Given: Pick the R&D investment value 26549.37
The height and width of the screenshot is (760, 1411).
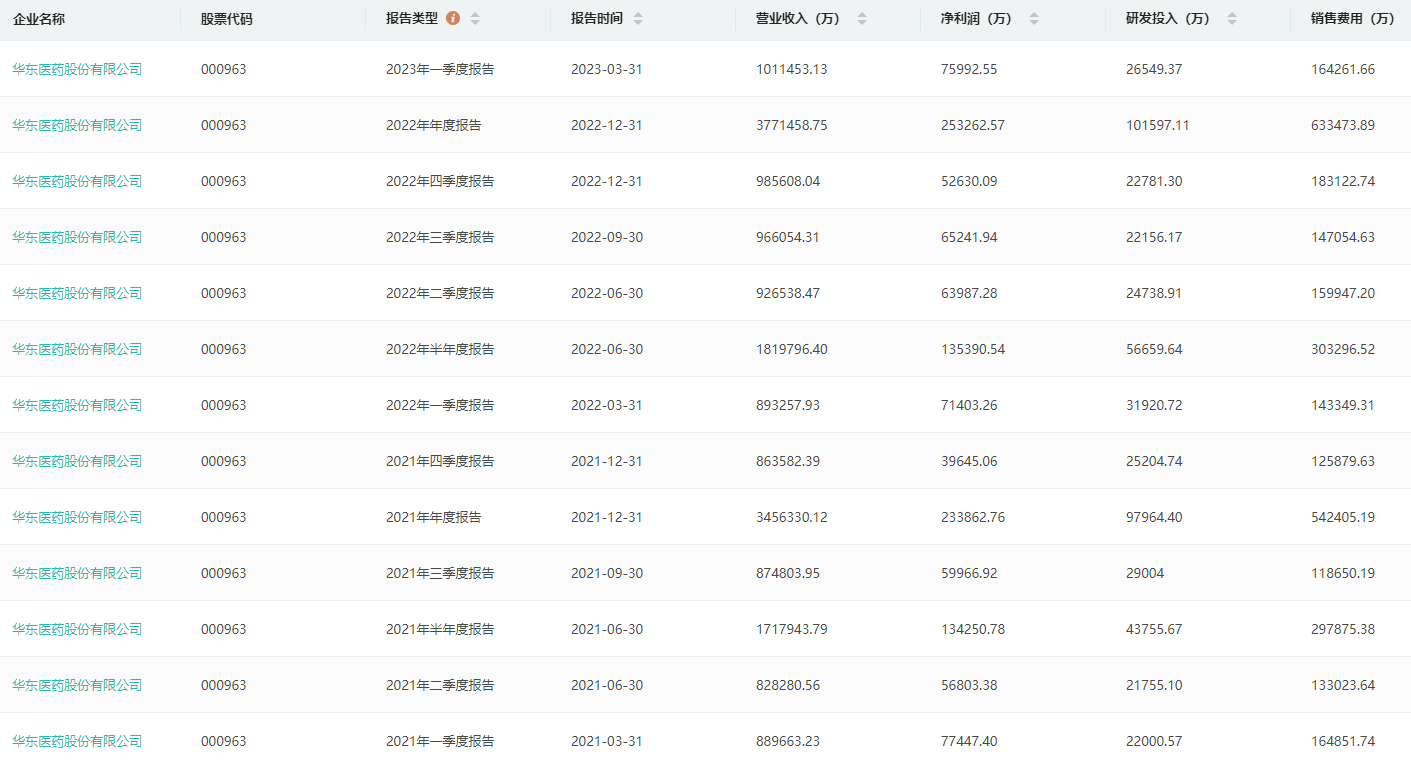Looking at the screenshot, I should [x=1154, y=69].
